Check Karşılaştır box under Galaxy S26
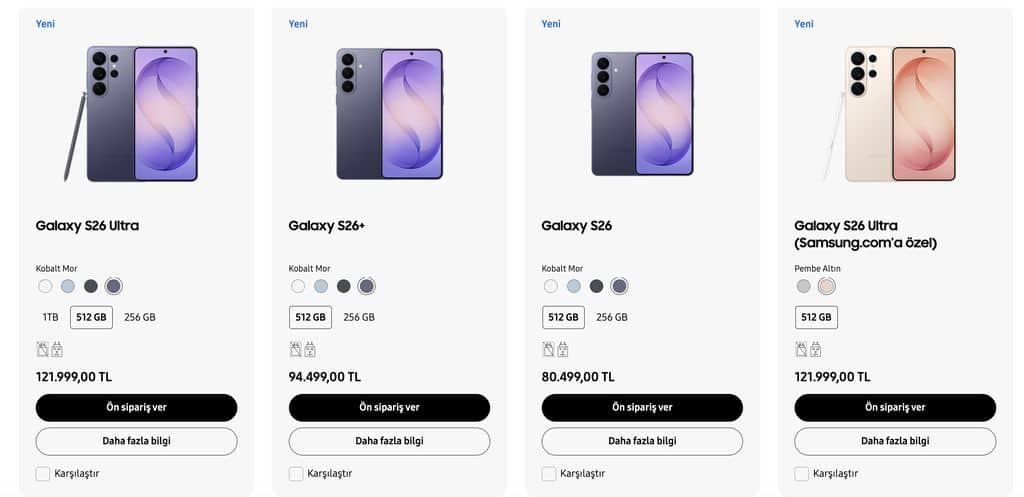This screenshot has height=497, width=1024. (x=549, y=473)
